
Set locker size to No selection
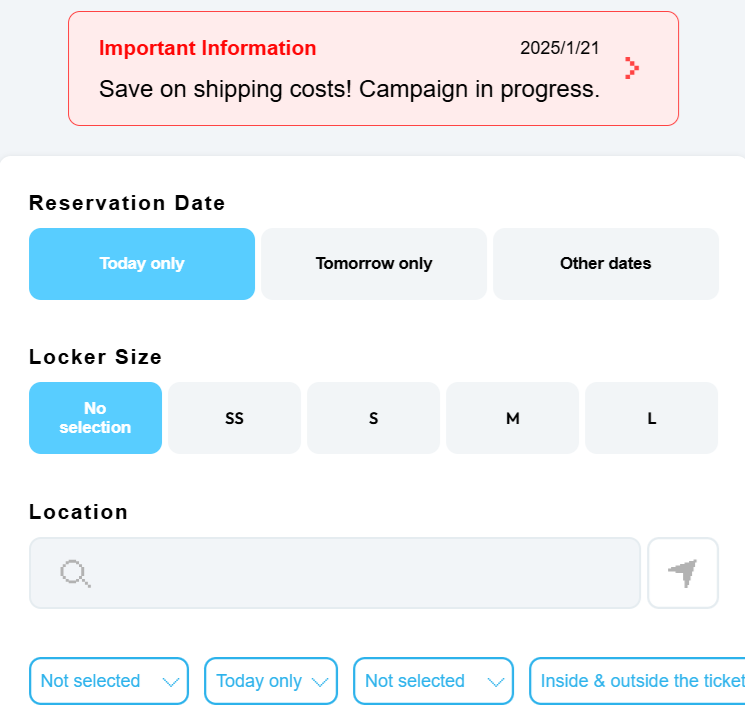point(95,418)
